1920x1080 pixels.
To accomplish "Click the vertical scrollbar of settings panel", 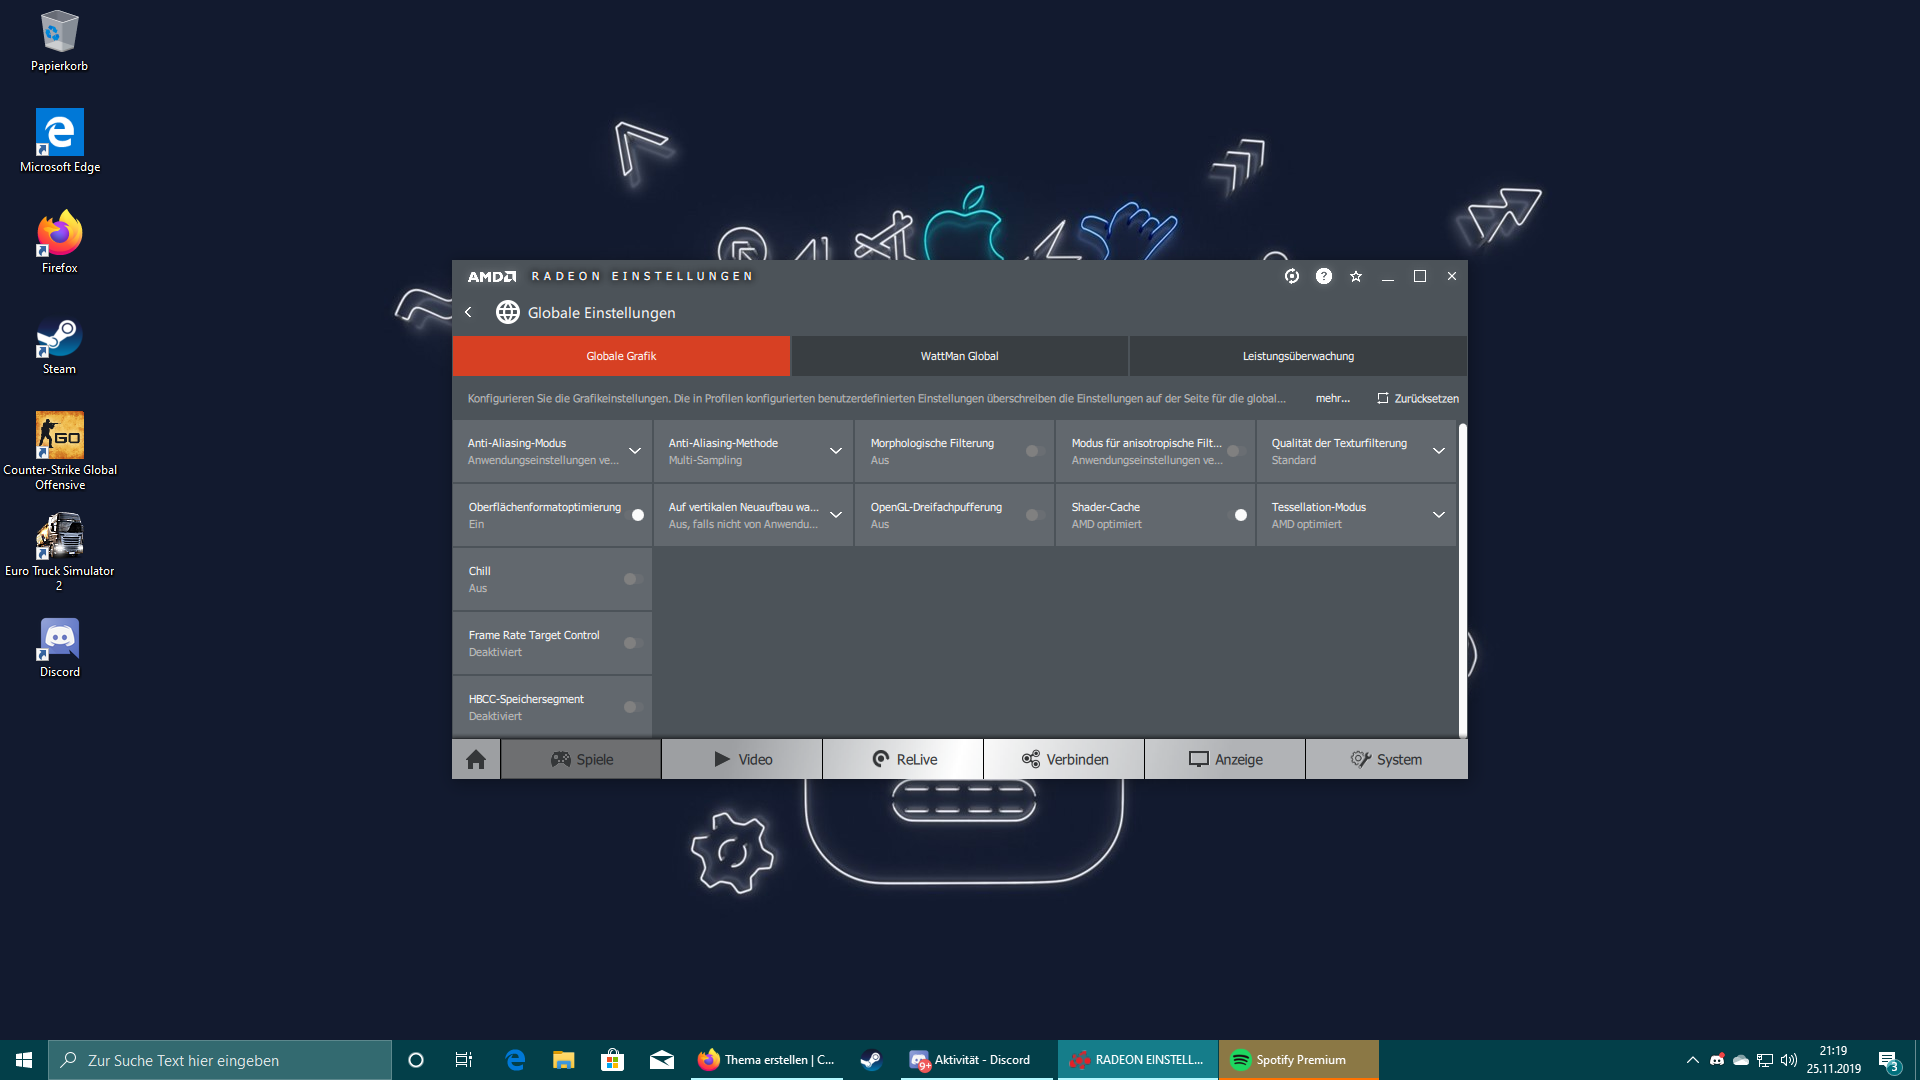I will [x=1462, y=580].
